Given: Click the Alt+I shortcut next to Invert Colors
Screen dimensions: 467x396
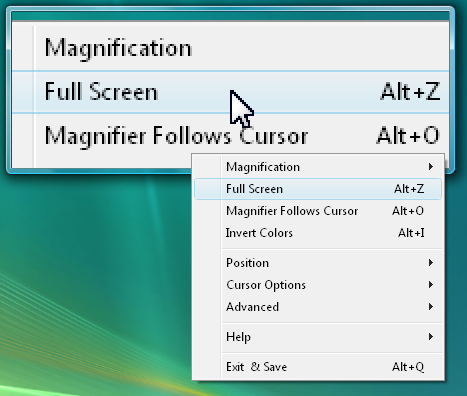Looking at the screenshot, I should coord(411,233).
